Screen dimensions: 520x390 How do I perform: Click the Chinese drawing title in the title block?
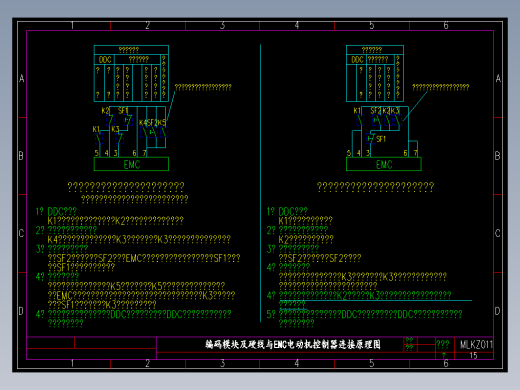coord(293,344)
